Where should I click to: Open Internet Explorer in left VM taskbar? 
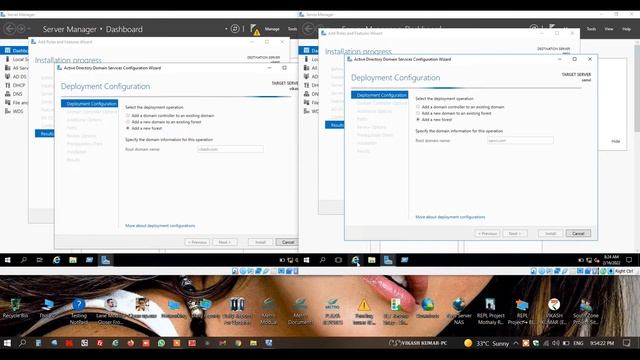[56, 260]
